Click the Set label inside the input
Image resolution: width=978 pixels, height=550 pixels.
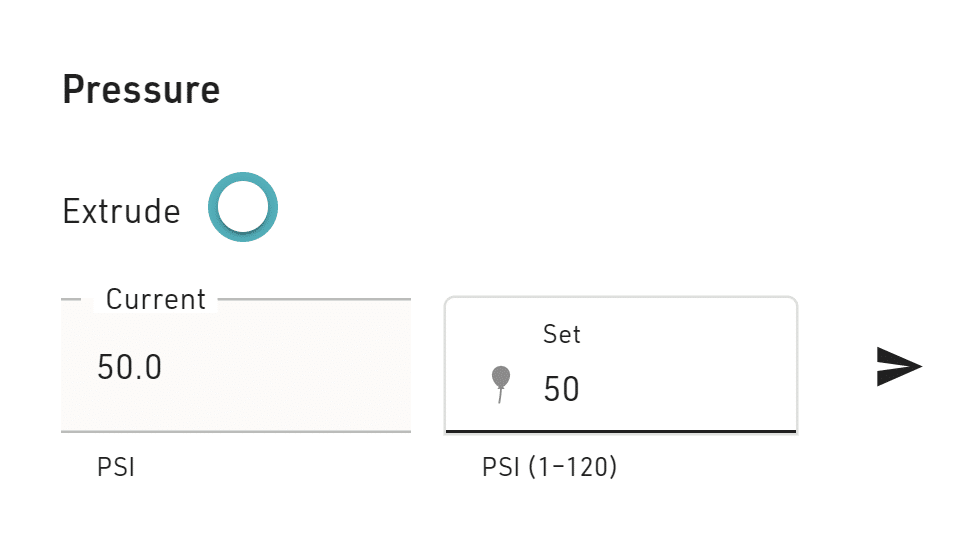tap(561, 334)
